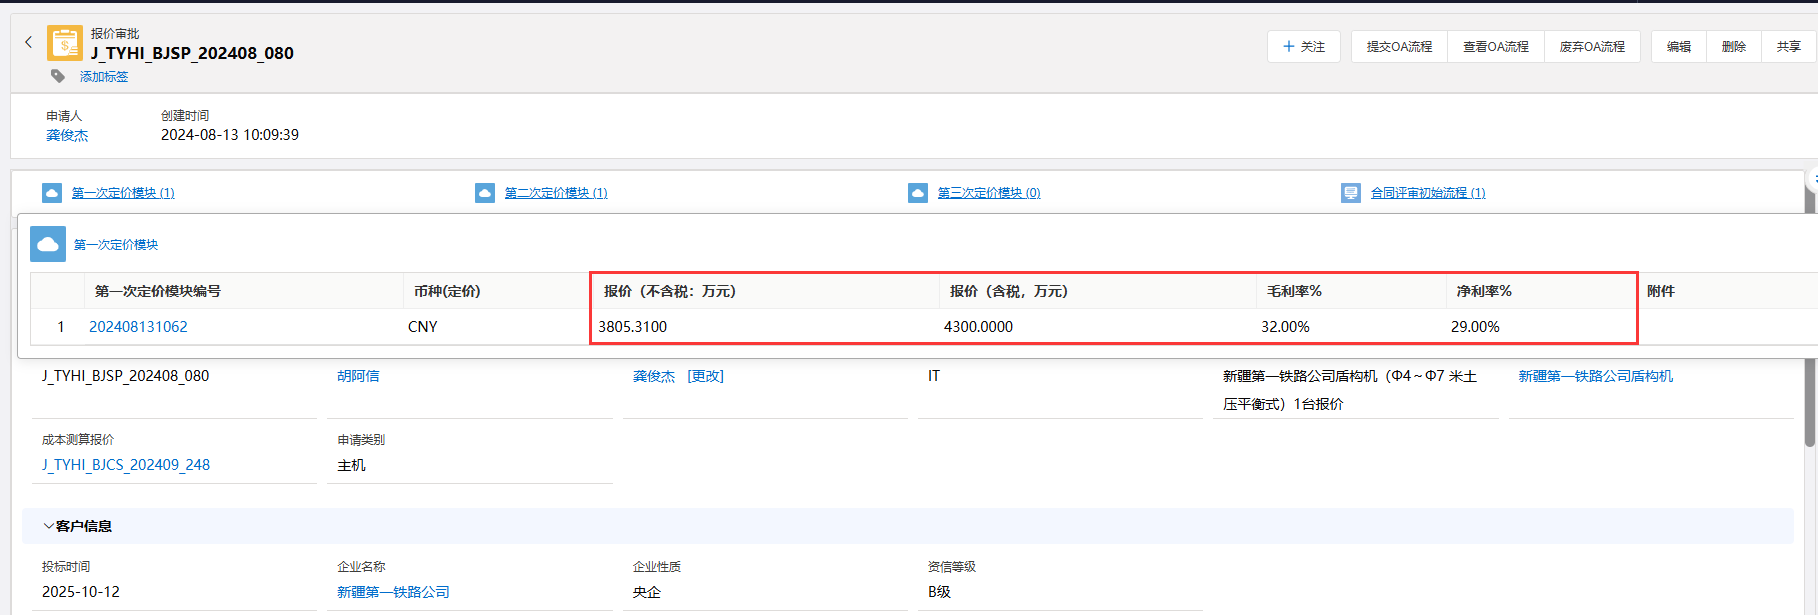This screenshot has height=615, width=1818.
Task: Click the back arrow icon
Action: tap(28, 42)
